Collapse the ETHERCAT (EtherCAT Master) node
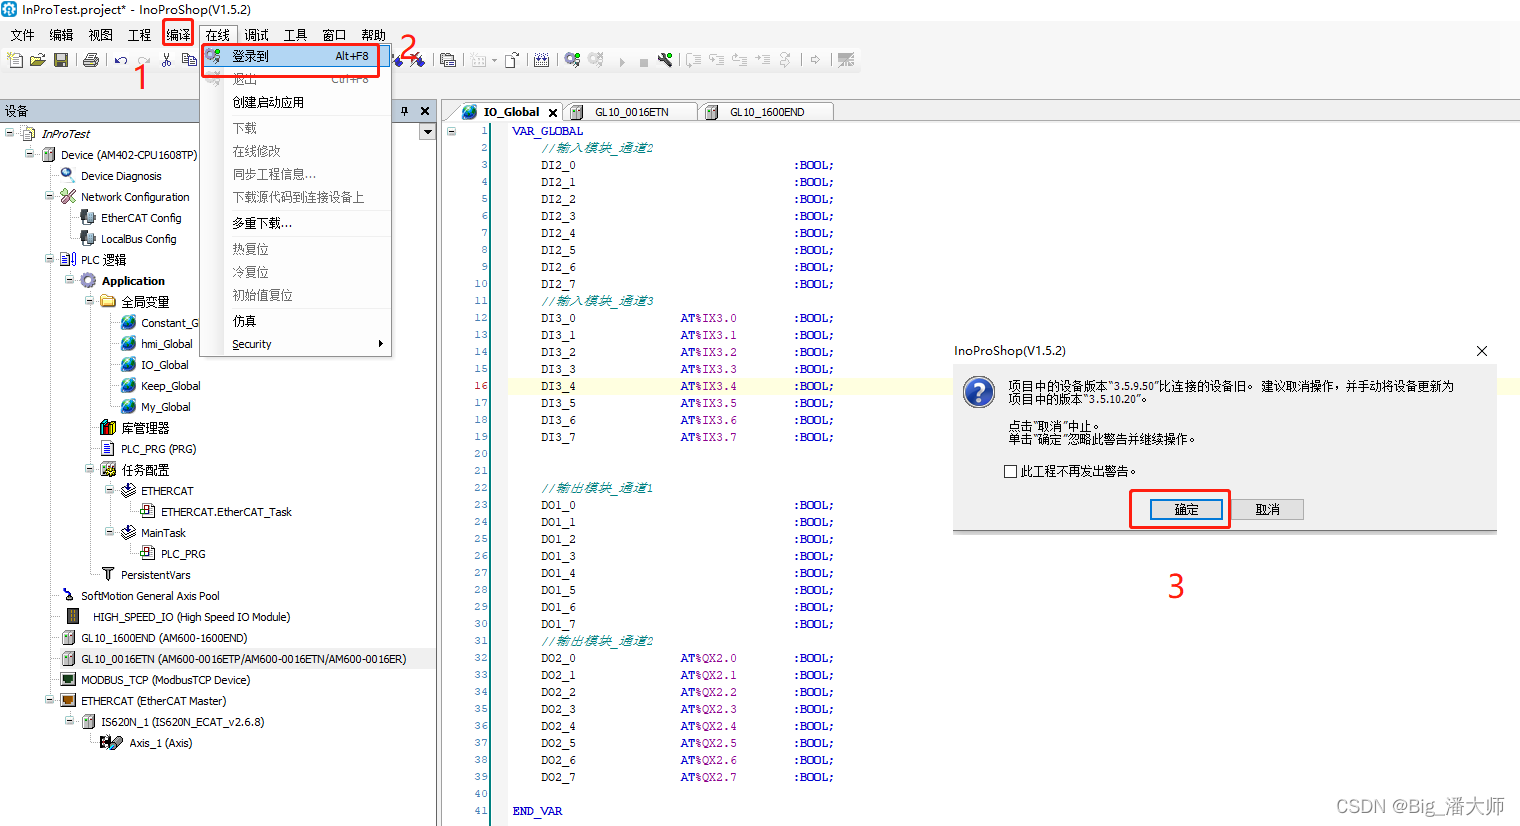 [50, 700]
